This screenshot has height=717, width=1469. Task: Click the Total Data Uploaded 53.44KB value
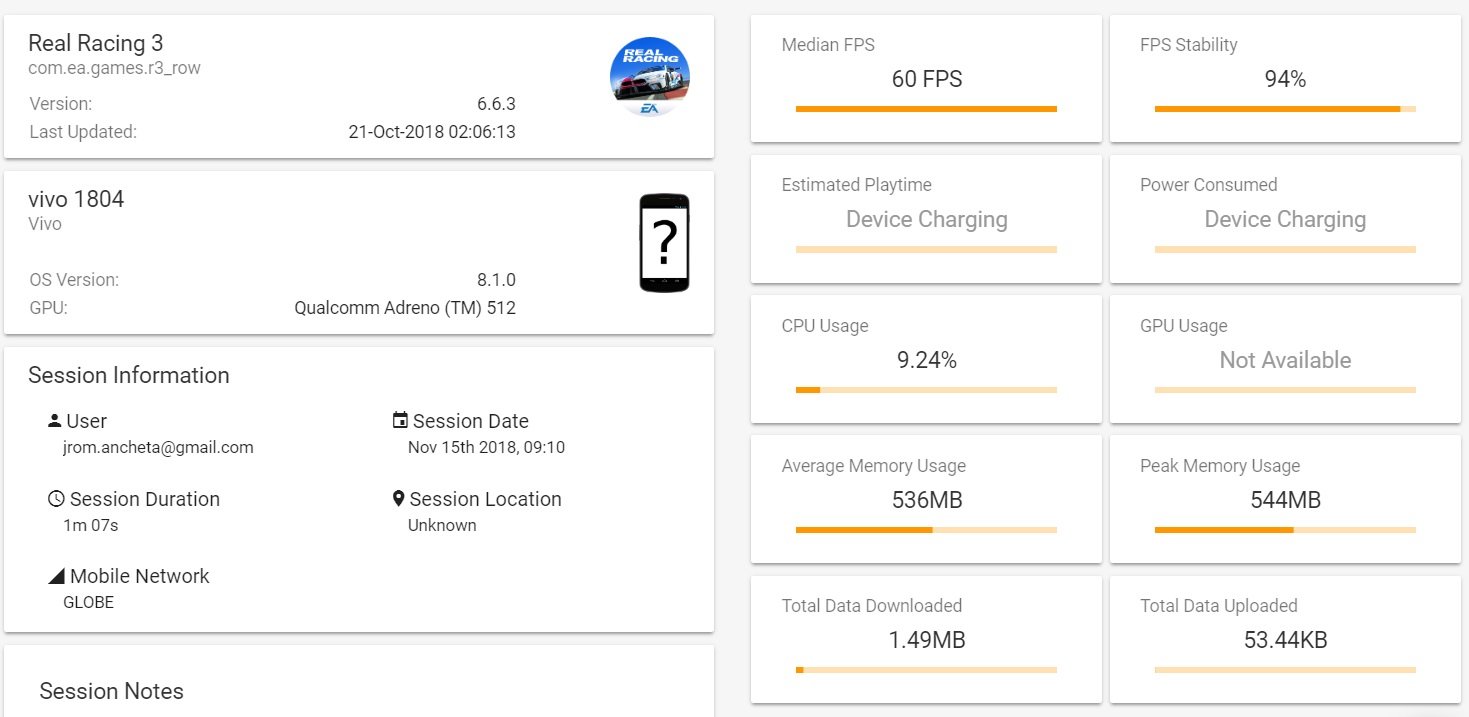[1285, 640]
